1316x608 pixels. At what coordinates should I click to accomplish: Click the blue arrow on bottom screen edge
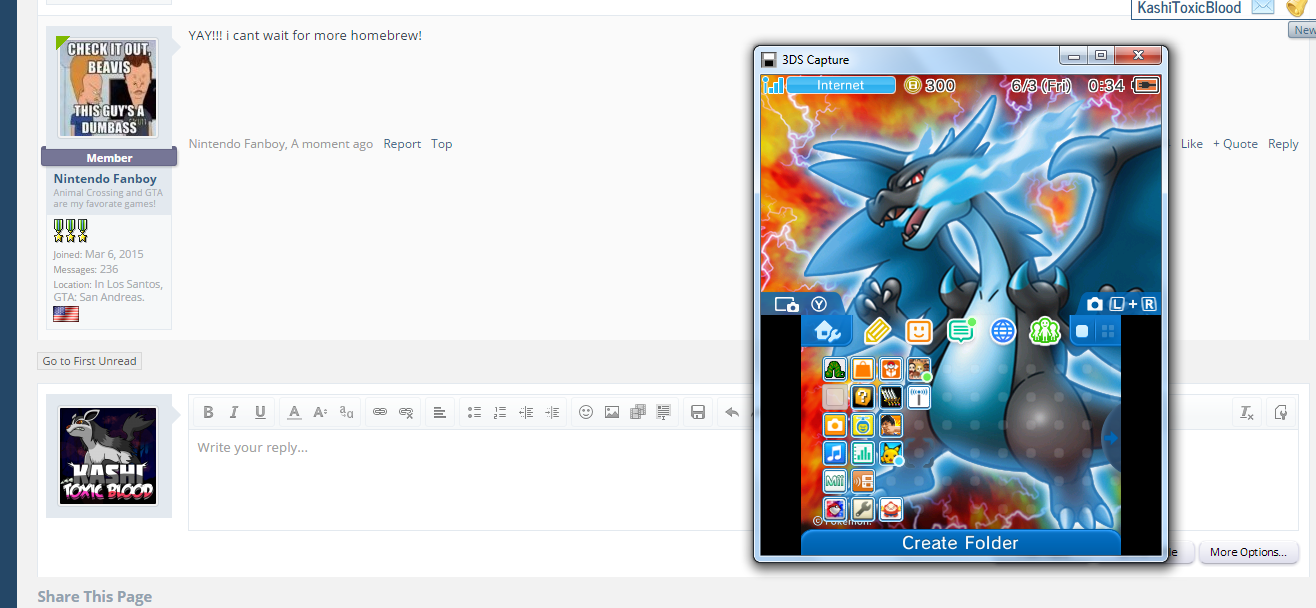(x=1111, y=437)
